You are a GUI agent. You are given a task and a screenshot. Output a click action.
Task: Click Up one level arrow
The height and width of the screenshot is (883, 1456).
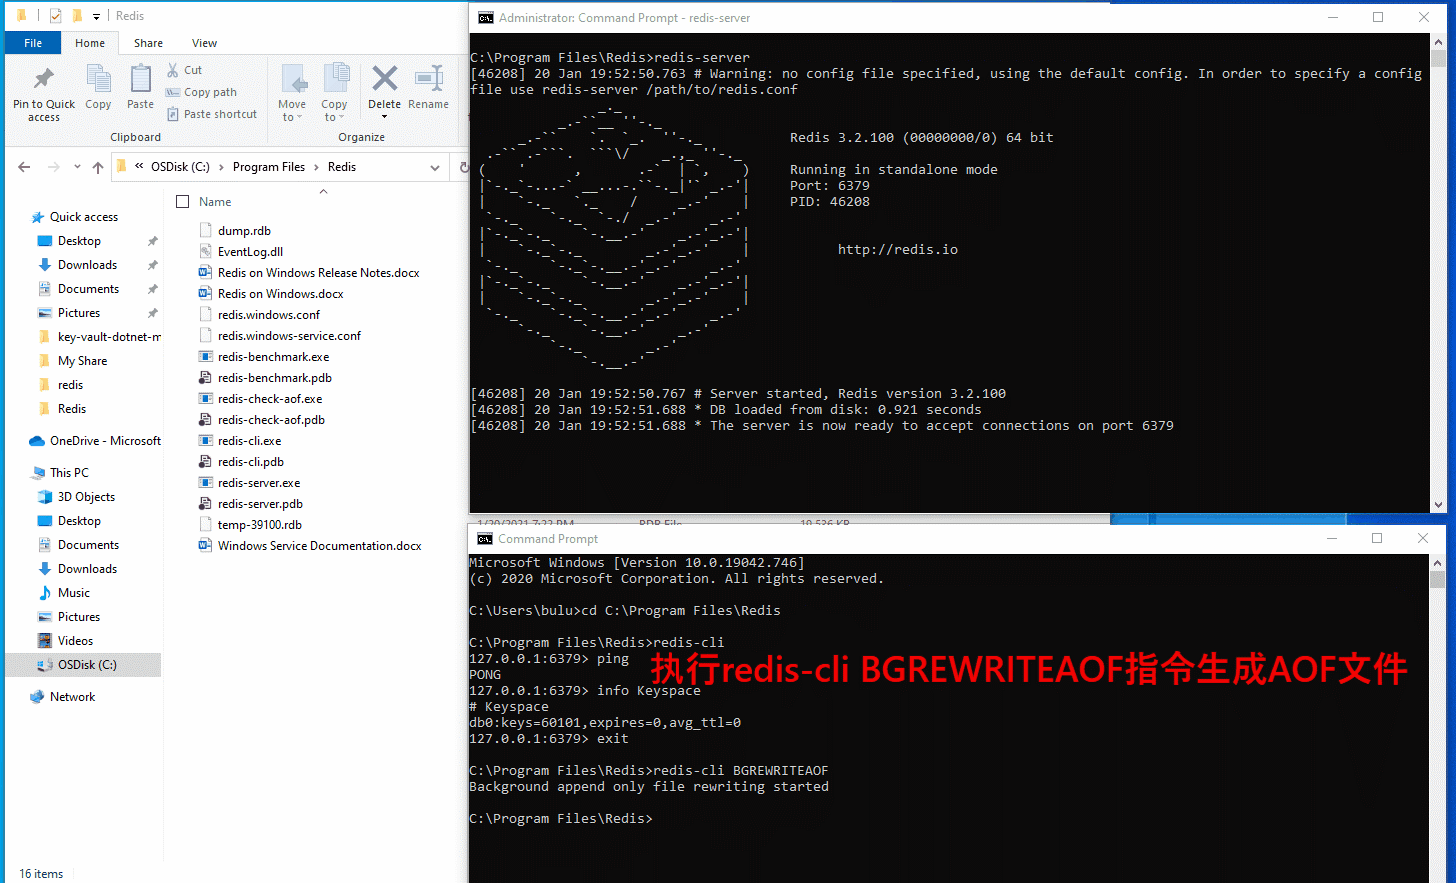click(97, 167)
